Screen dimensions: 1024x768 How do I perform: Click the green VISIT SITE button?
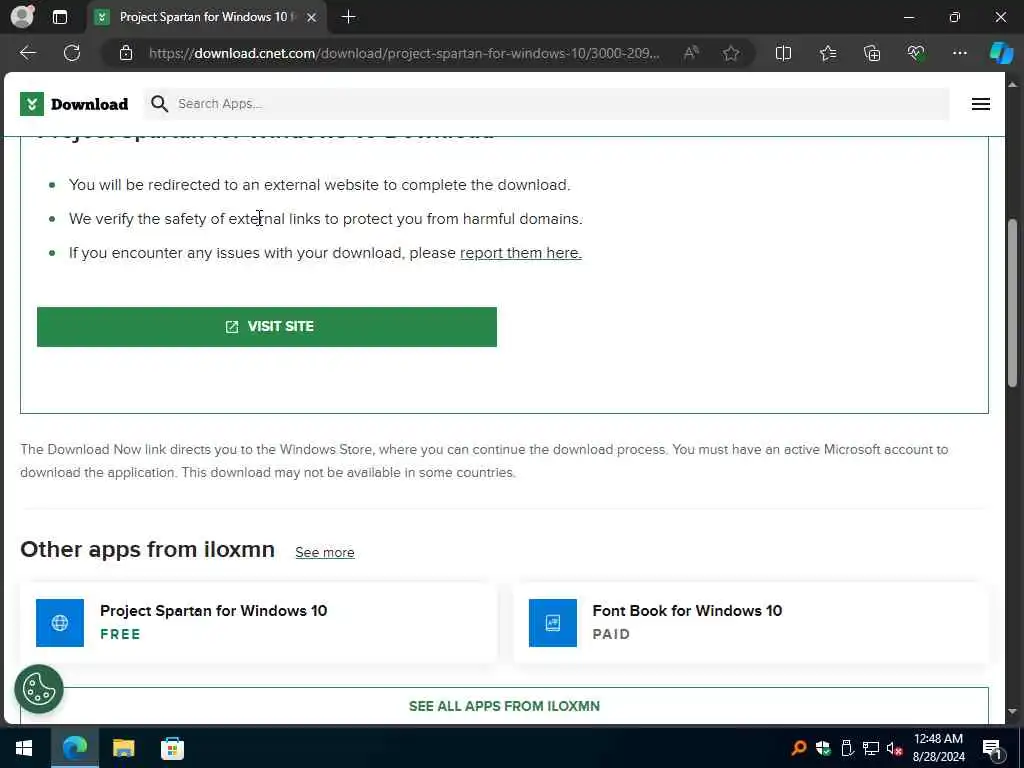(x=266, y=327)
